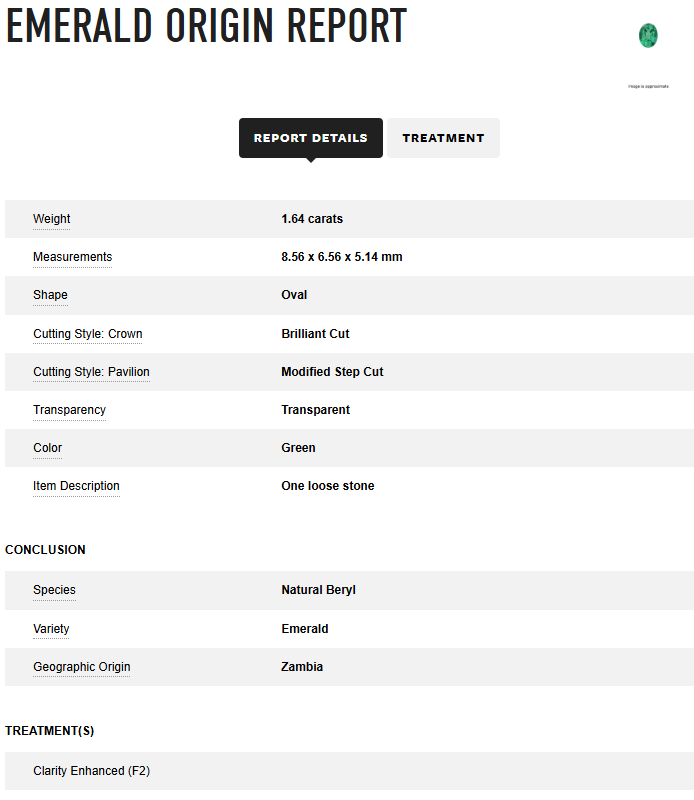Click the Species label
The height and width of the screenshot is (800, 694).
pyautogui.click(x=54, y=590)
